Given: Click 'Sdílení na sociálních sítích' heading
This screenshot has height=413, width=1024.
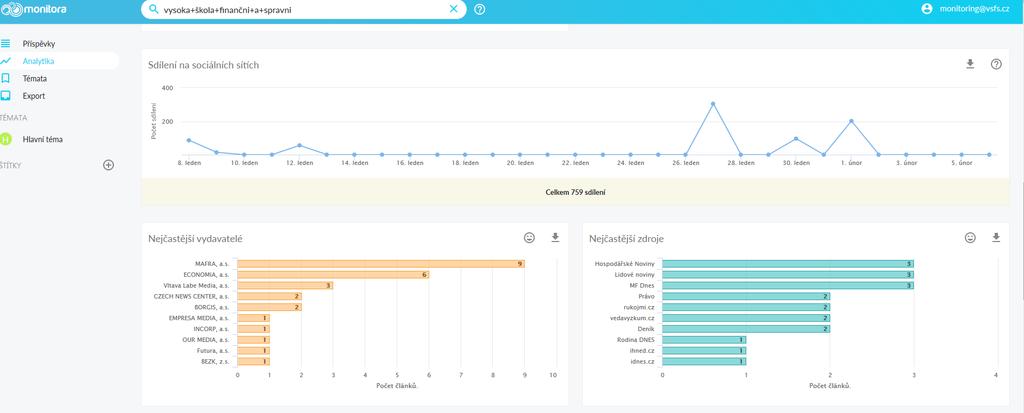Looking at the screenshot, I should click(x=204, y=65).
